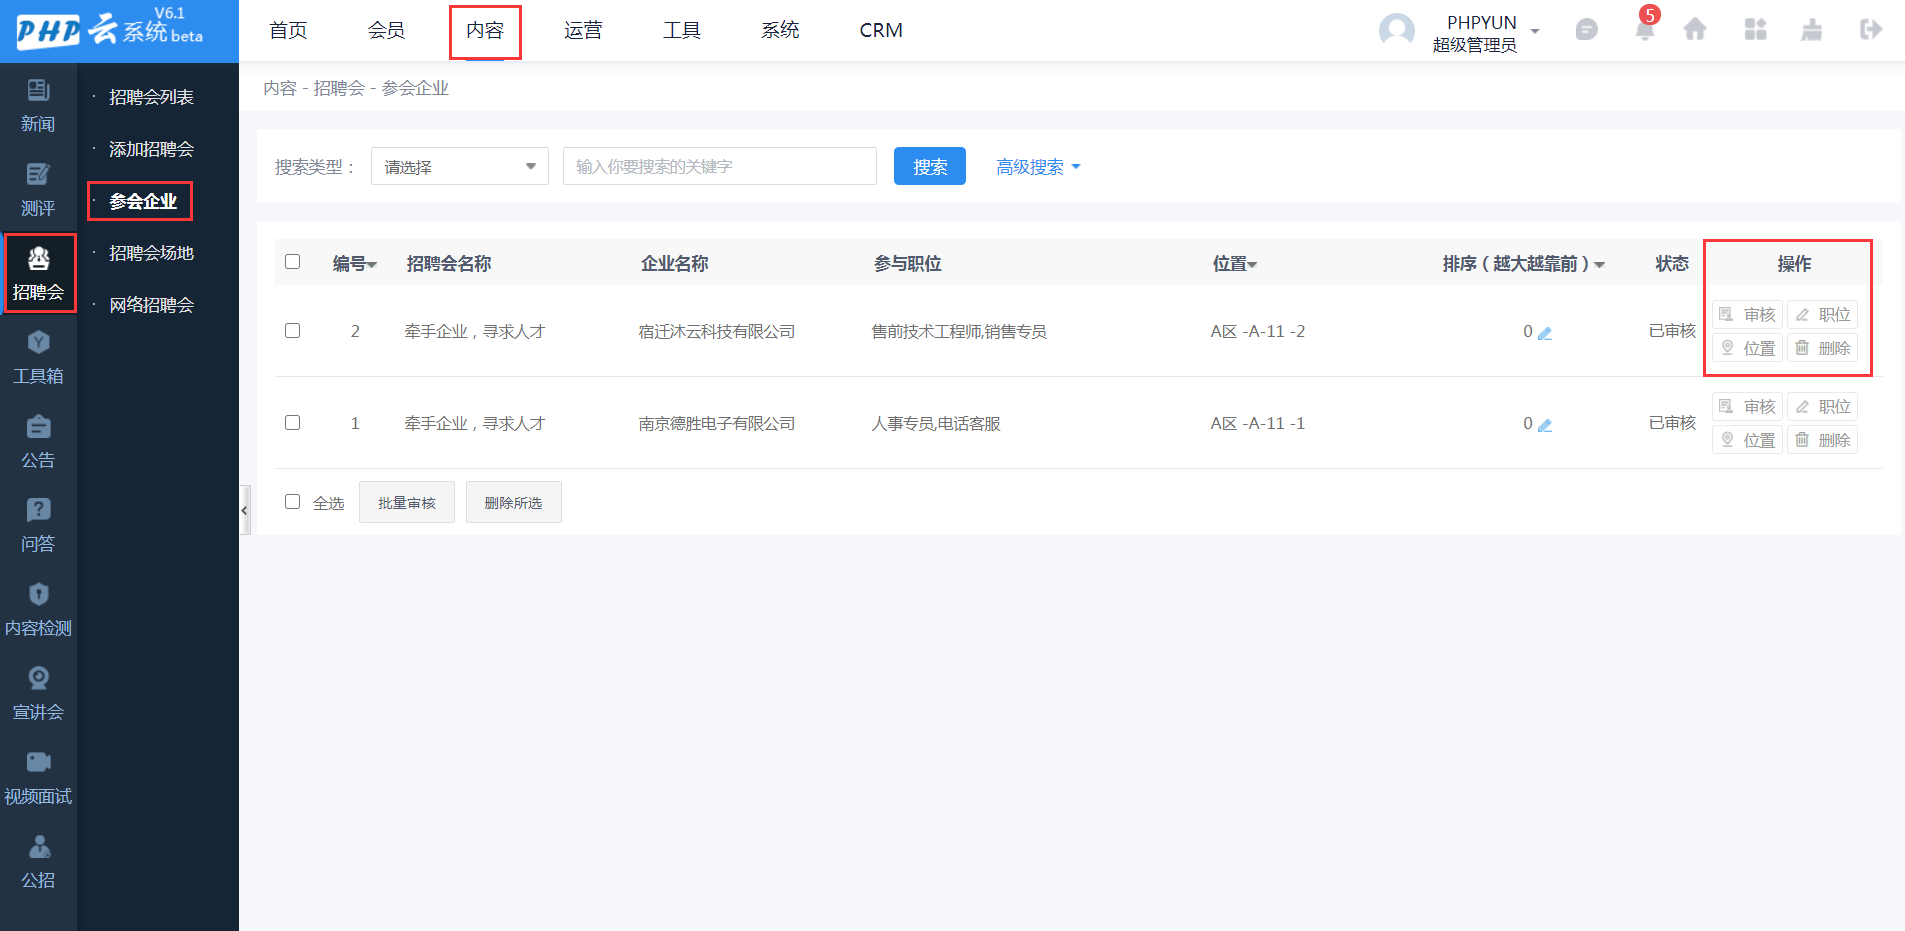The height and width of the screenshot is (931, 1905).
Task: Switch to the 首页 top menu
Action: pyautogui.click(x=288, y=30)
